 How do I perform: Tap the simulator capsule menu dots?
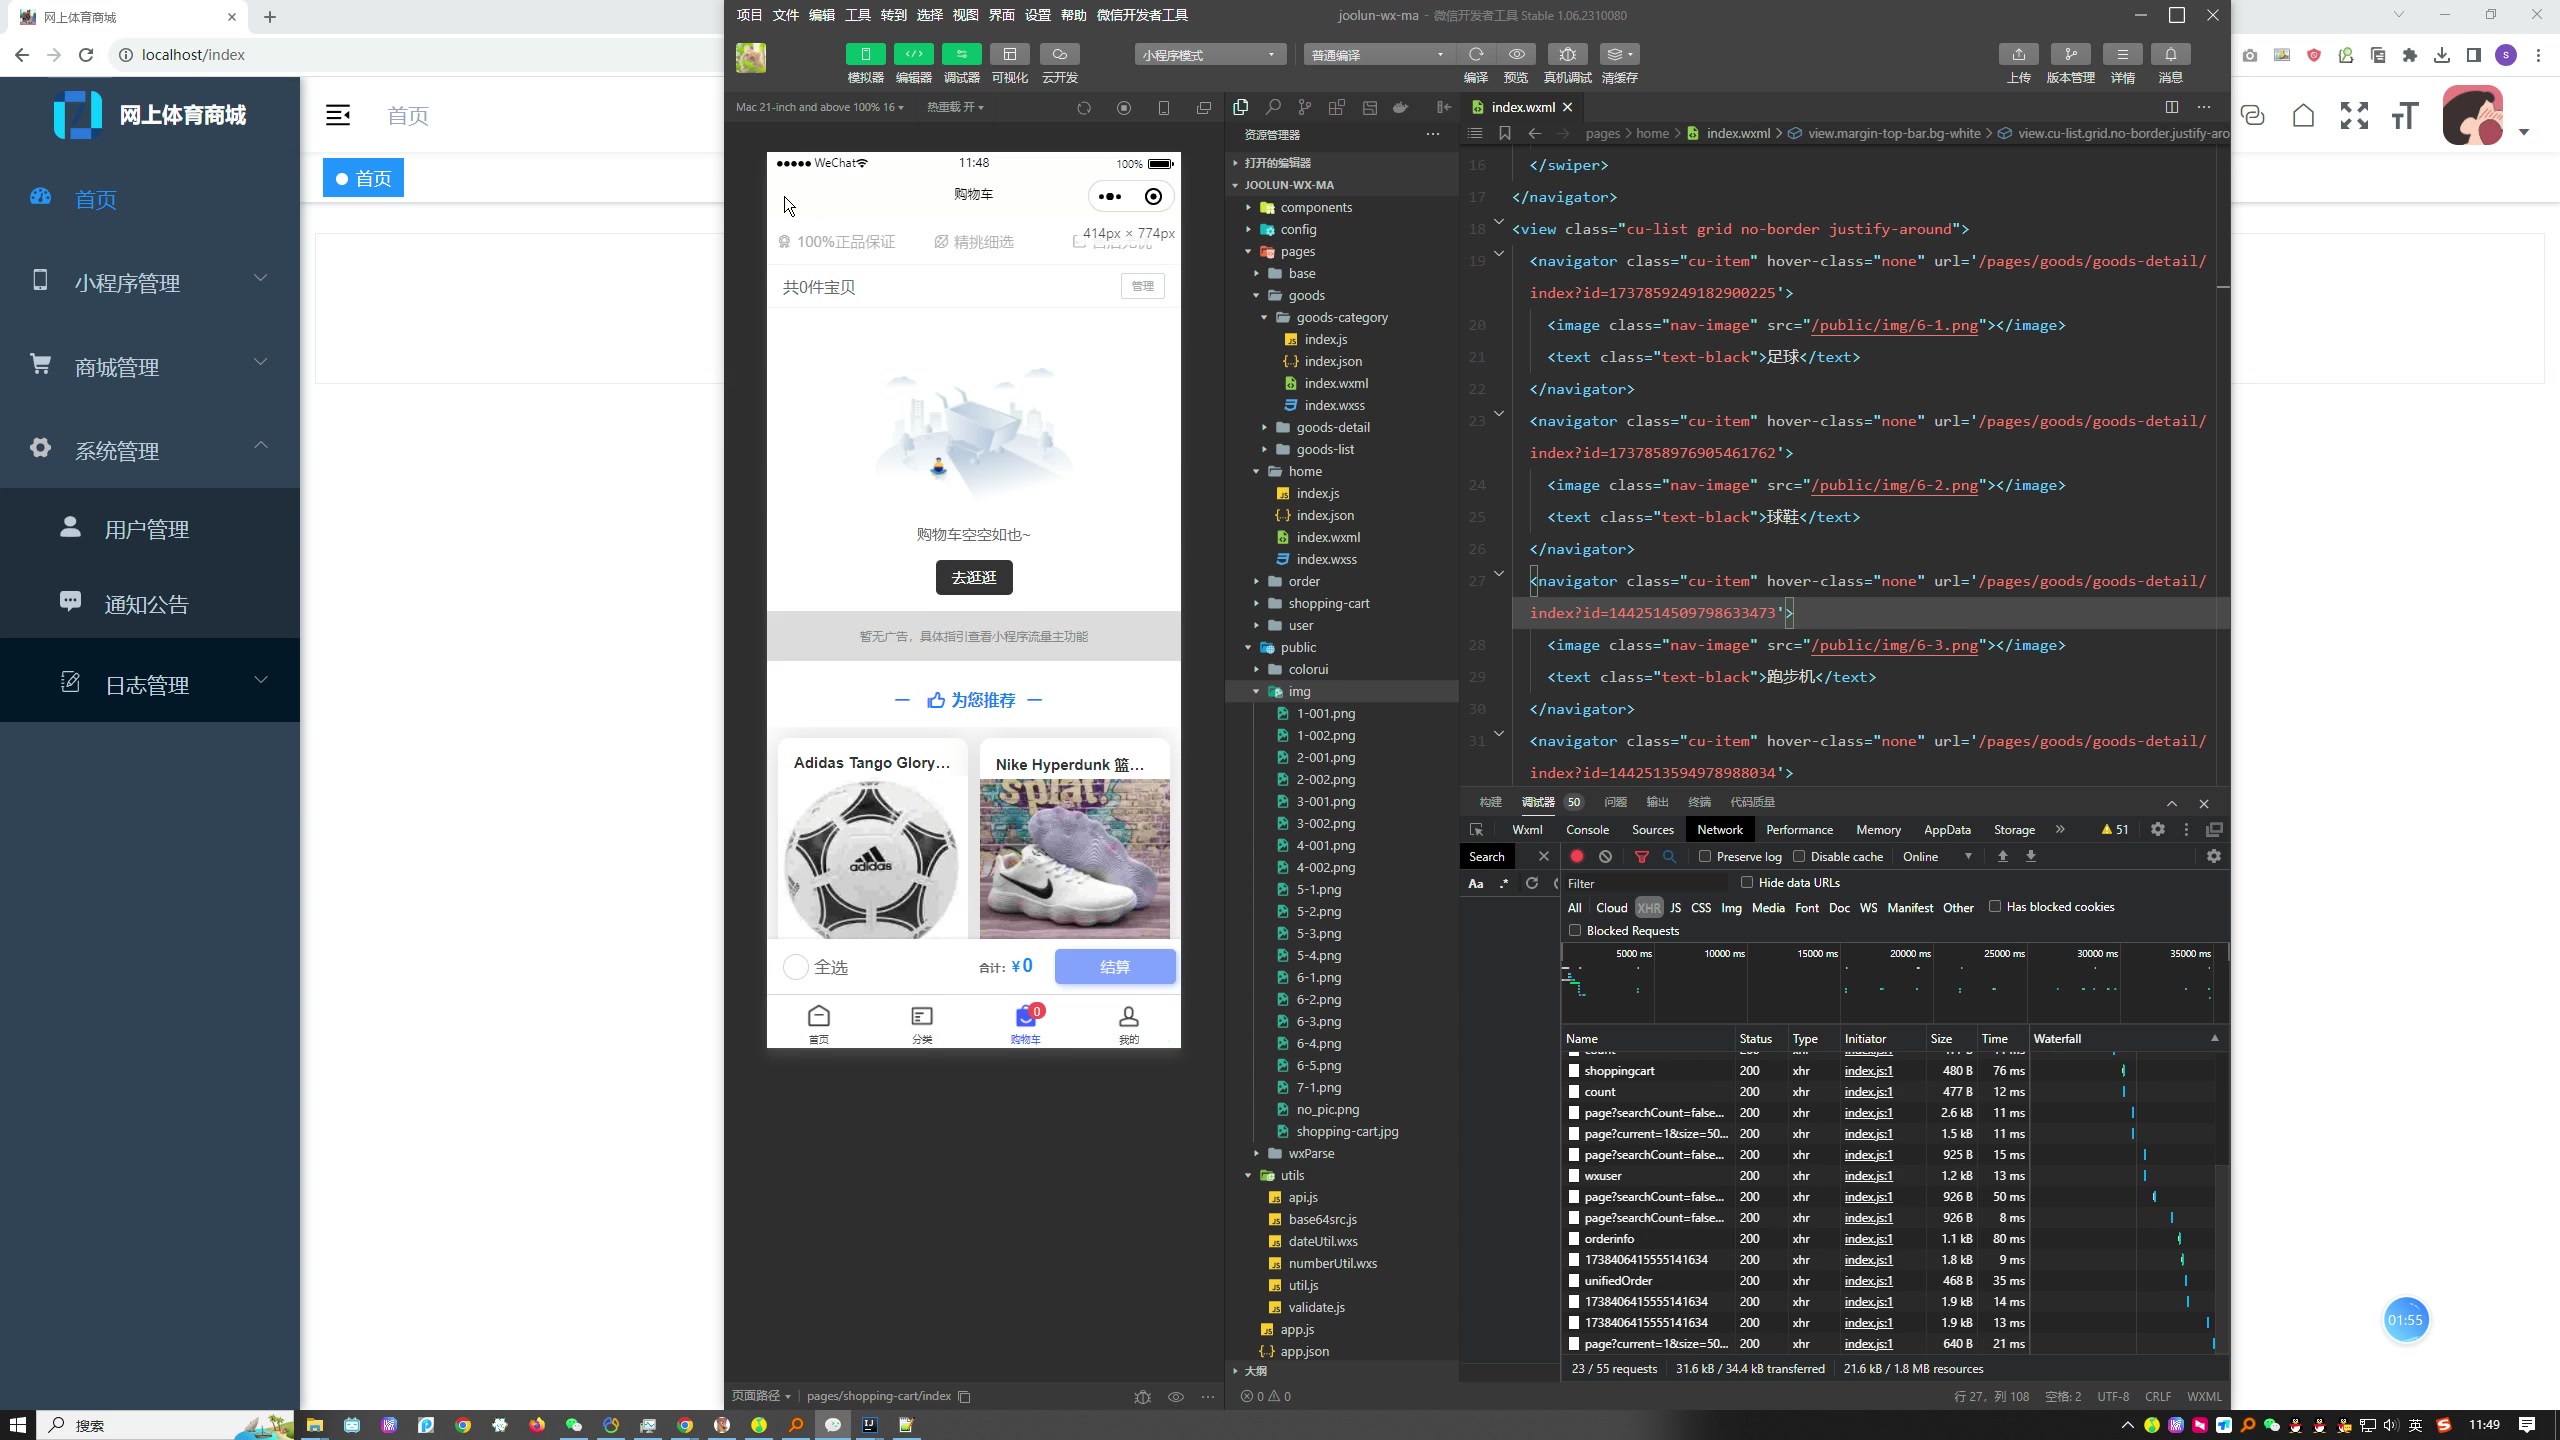pos(1110,196)
